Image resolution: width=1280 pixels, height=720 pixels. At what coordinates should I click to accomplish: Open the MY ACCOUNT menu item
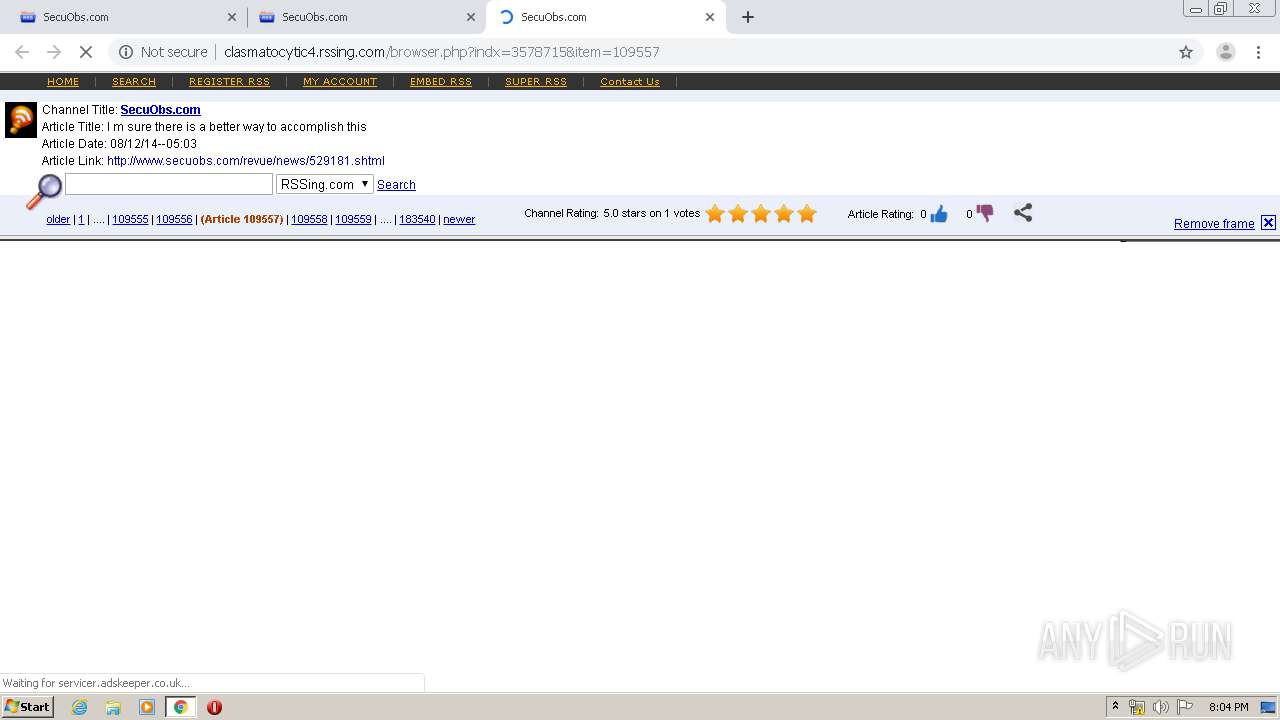tap(340, 82)
